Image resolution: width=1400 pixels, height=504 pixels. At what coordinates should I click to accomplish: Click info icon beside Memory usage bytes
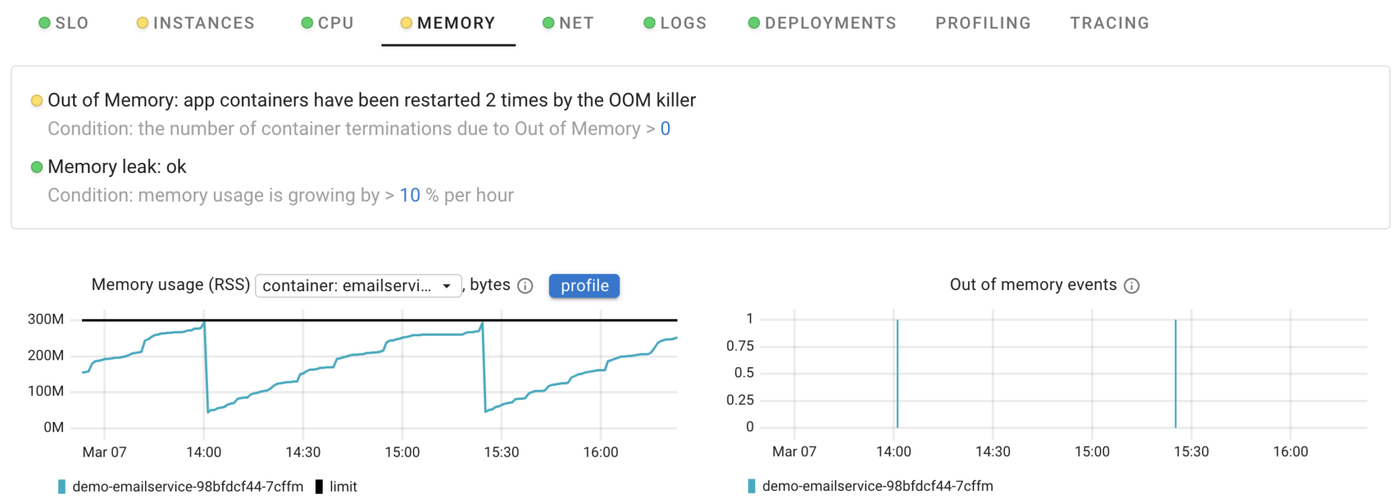pos(525,286)
